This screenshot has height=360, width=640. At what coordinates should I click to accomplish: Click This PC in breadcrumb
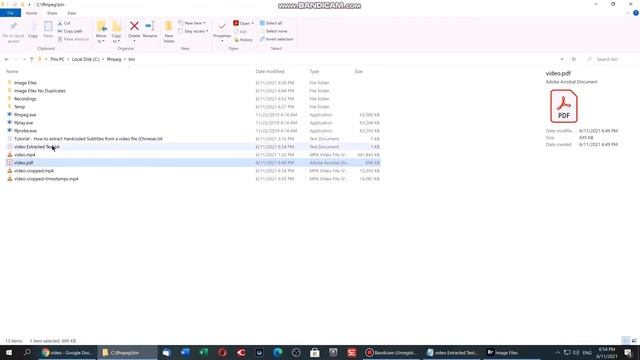(57, 59)
